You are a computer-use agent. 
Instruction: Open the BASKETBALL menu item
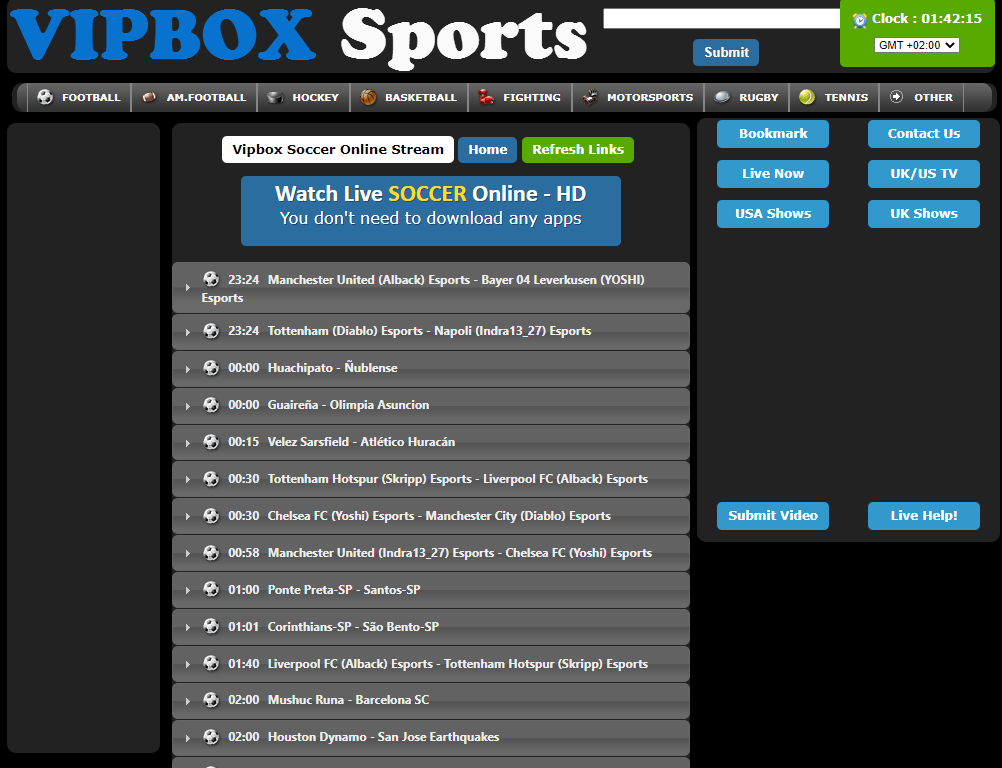pyautogui.click(x=409, y=97)
